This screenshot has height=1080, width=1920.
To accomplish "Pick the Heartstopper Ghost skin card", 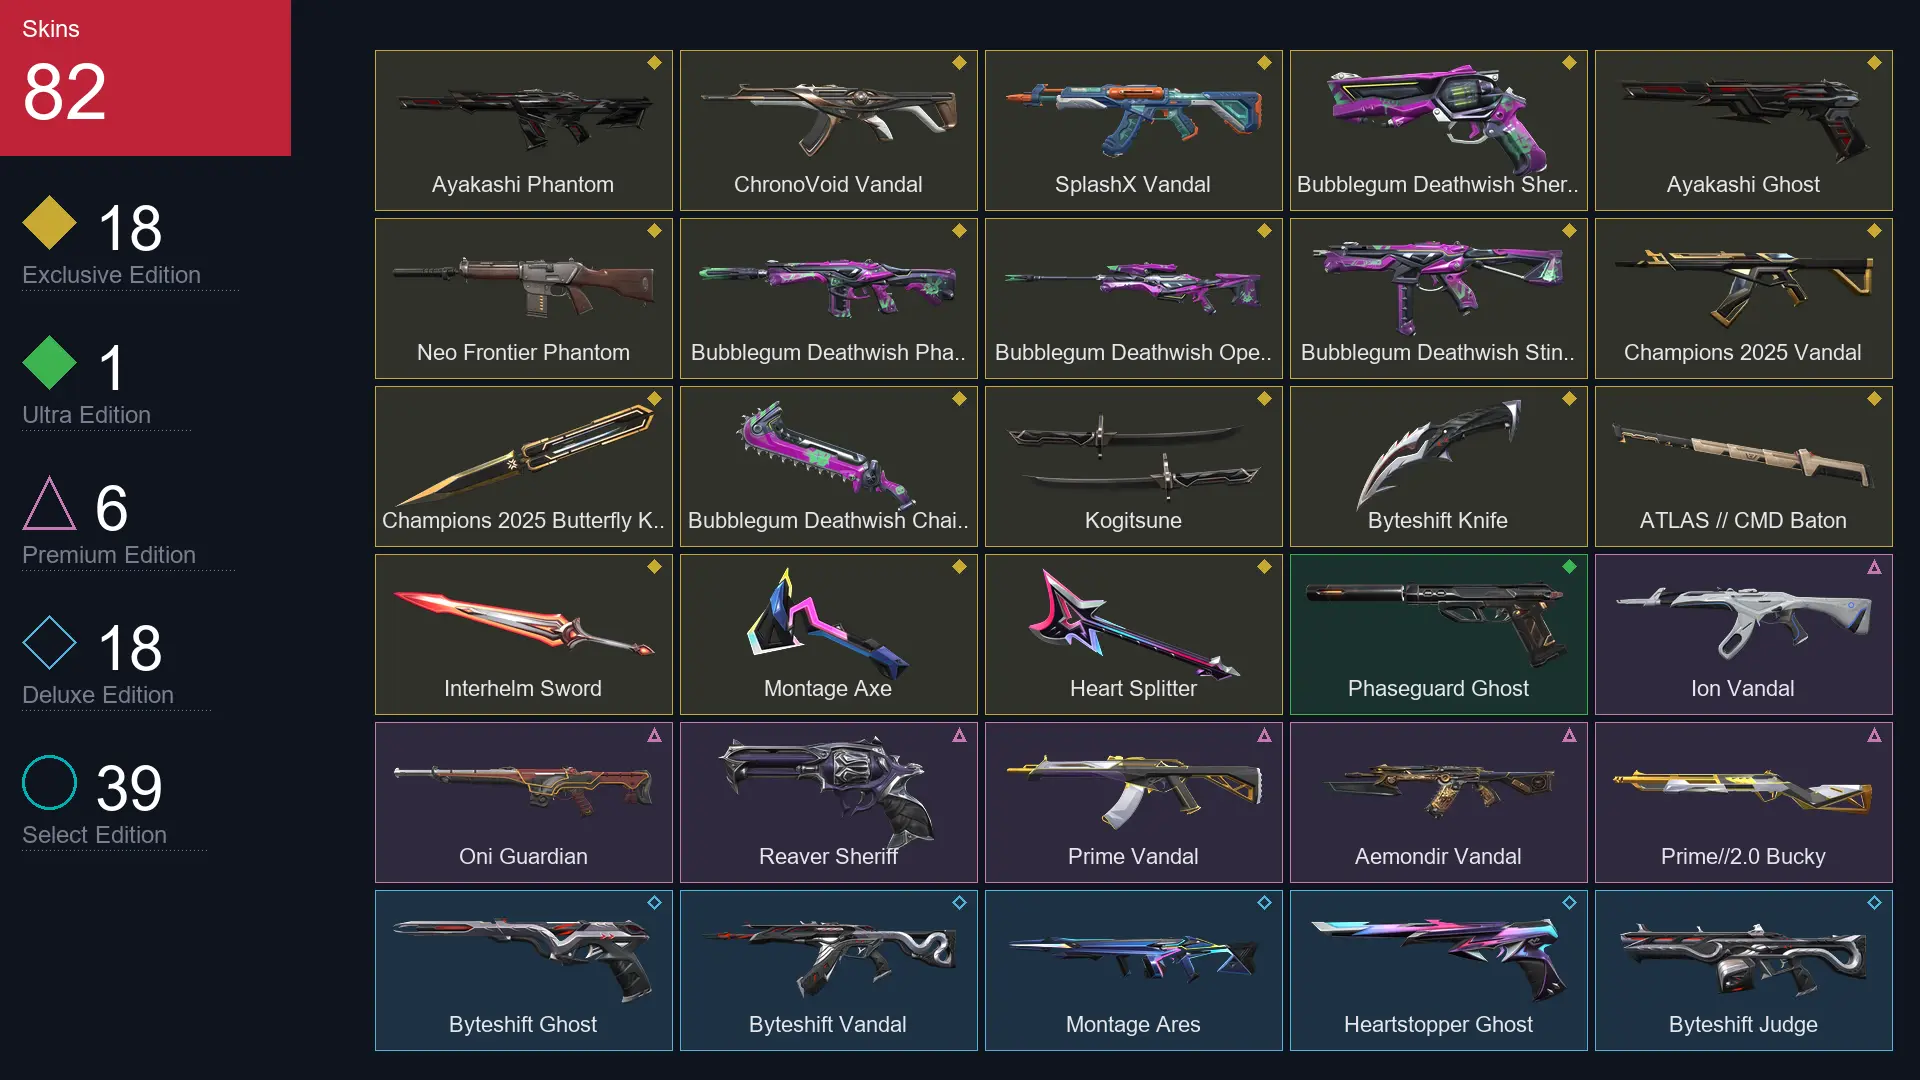I will 1438,970.
